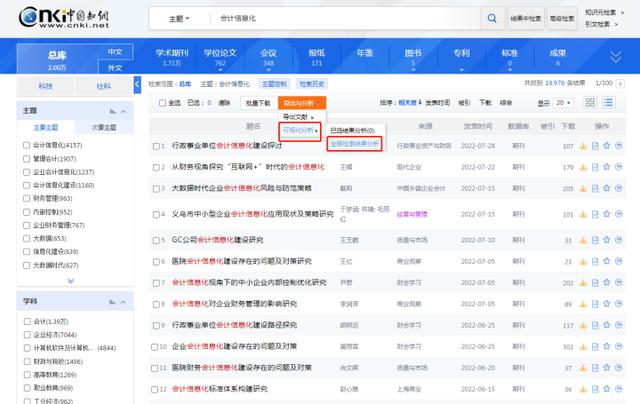Open the 主题 search field dropdown
This screenshot has width=640, height=404.
coord(179,19)
